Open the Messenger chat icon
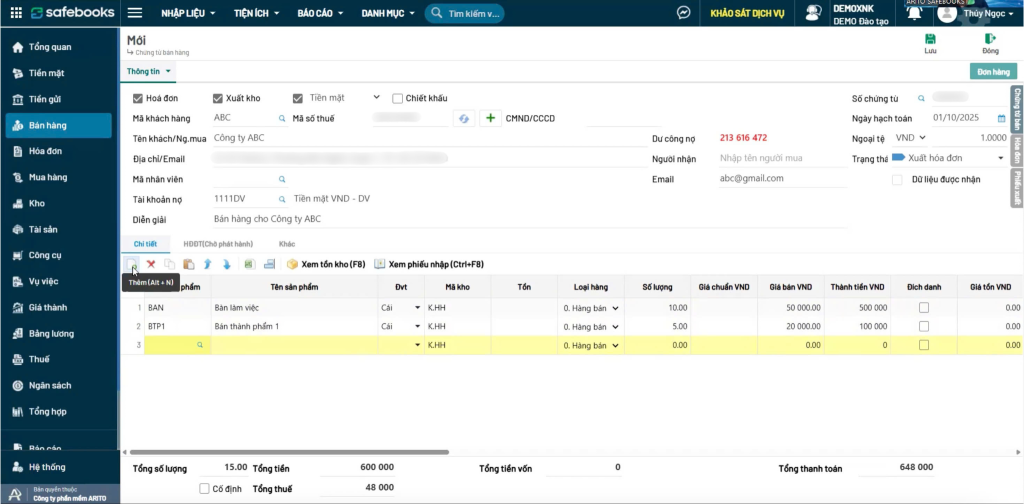The image size is (1024, 504). [683, 13]
